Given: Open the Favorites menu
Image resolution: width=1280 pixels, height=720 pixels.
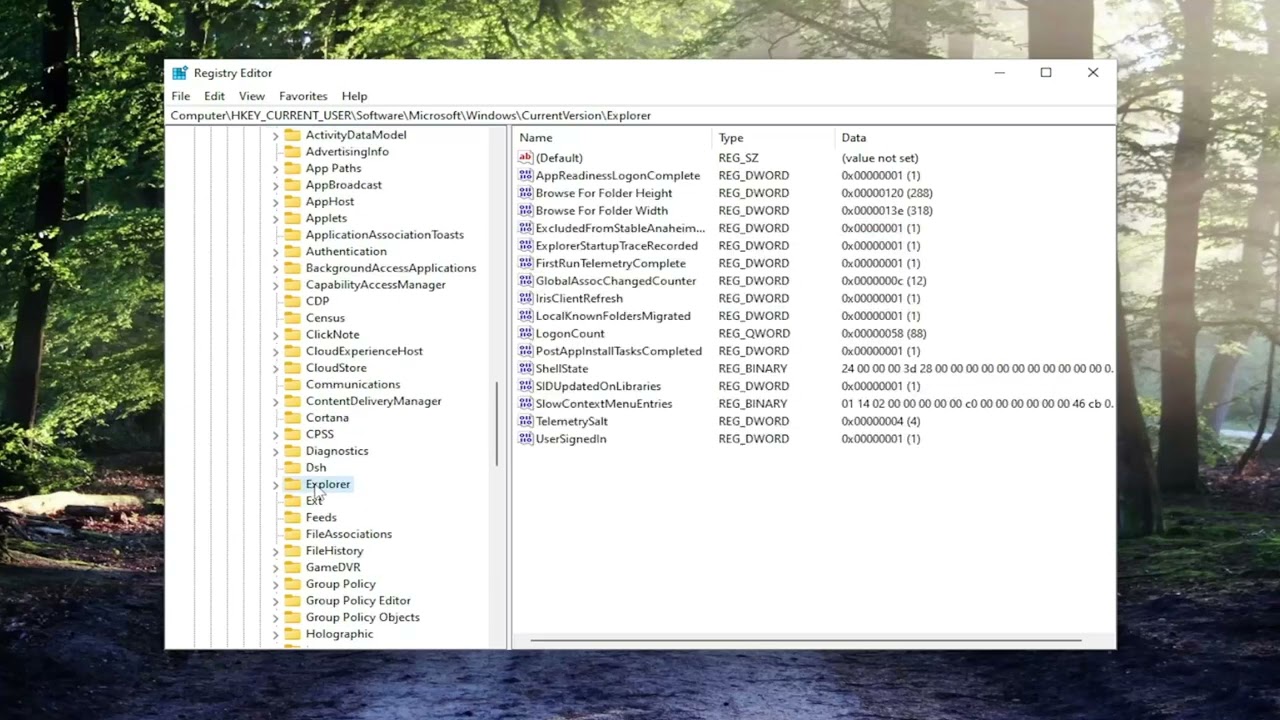Looking at the screenshot, I should [x=303, y=96].
